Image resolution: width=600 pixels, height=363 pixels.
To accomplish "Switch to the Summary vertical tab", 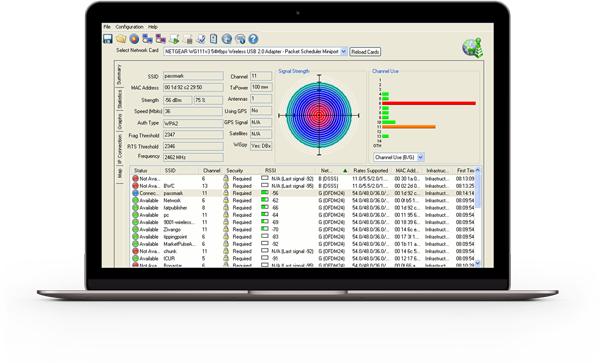I will tap(119, 75).
